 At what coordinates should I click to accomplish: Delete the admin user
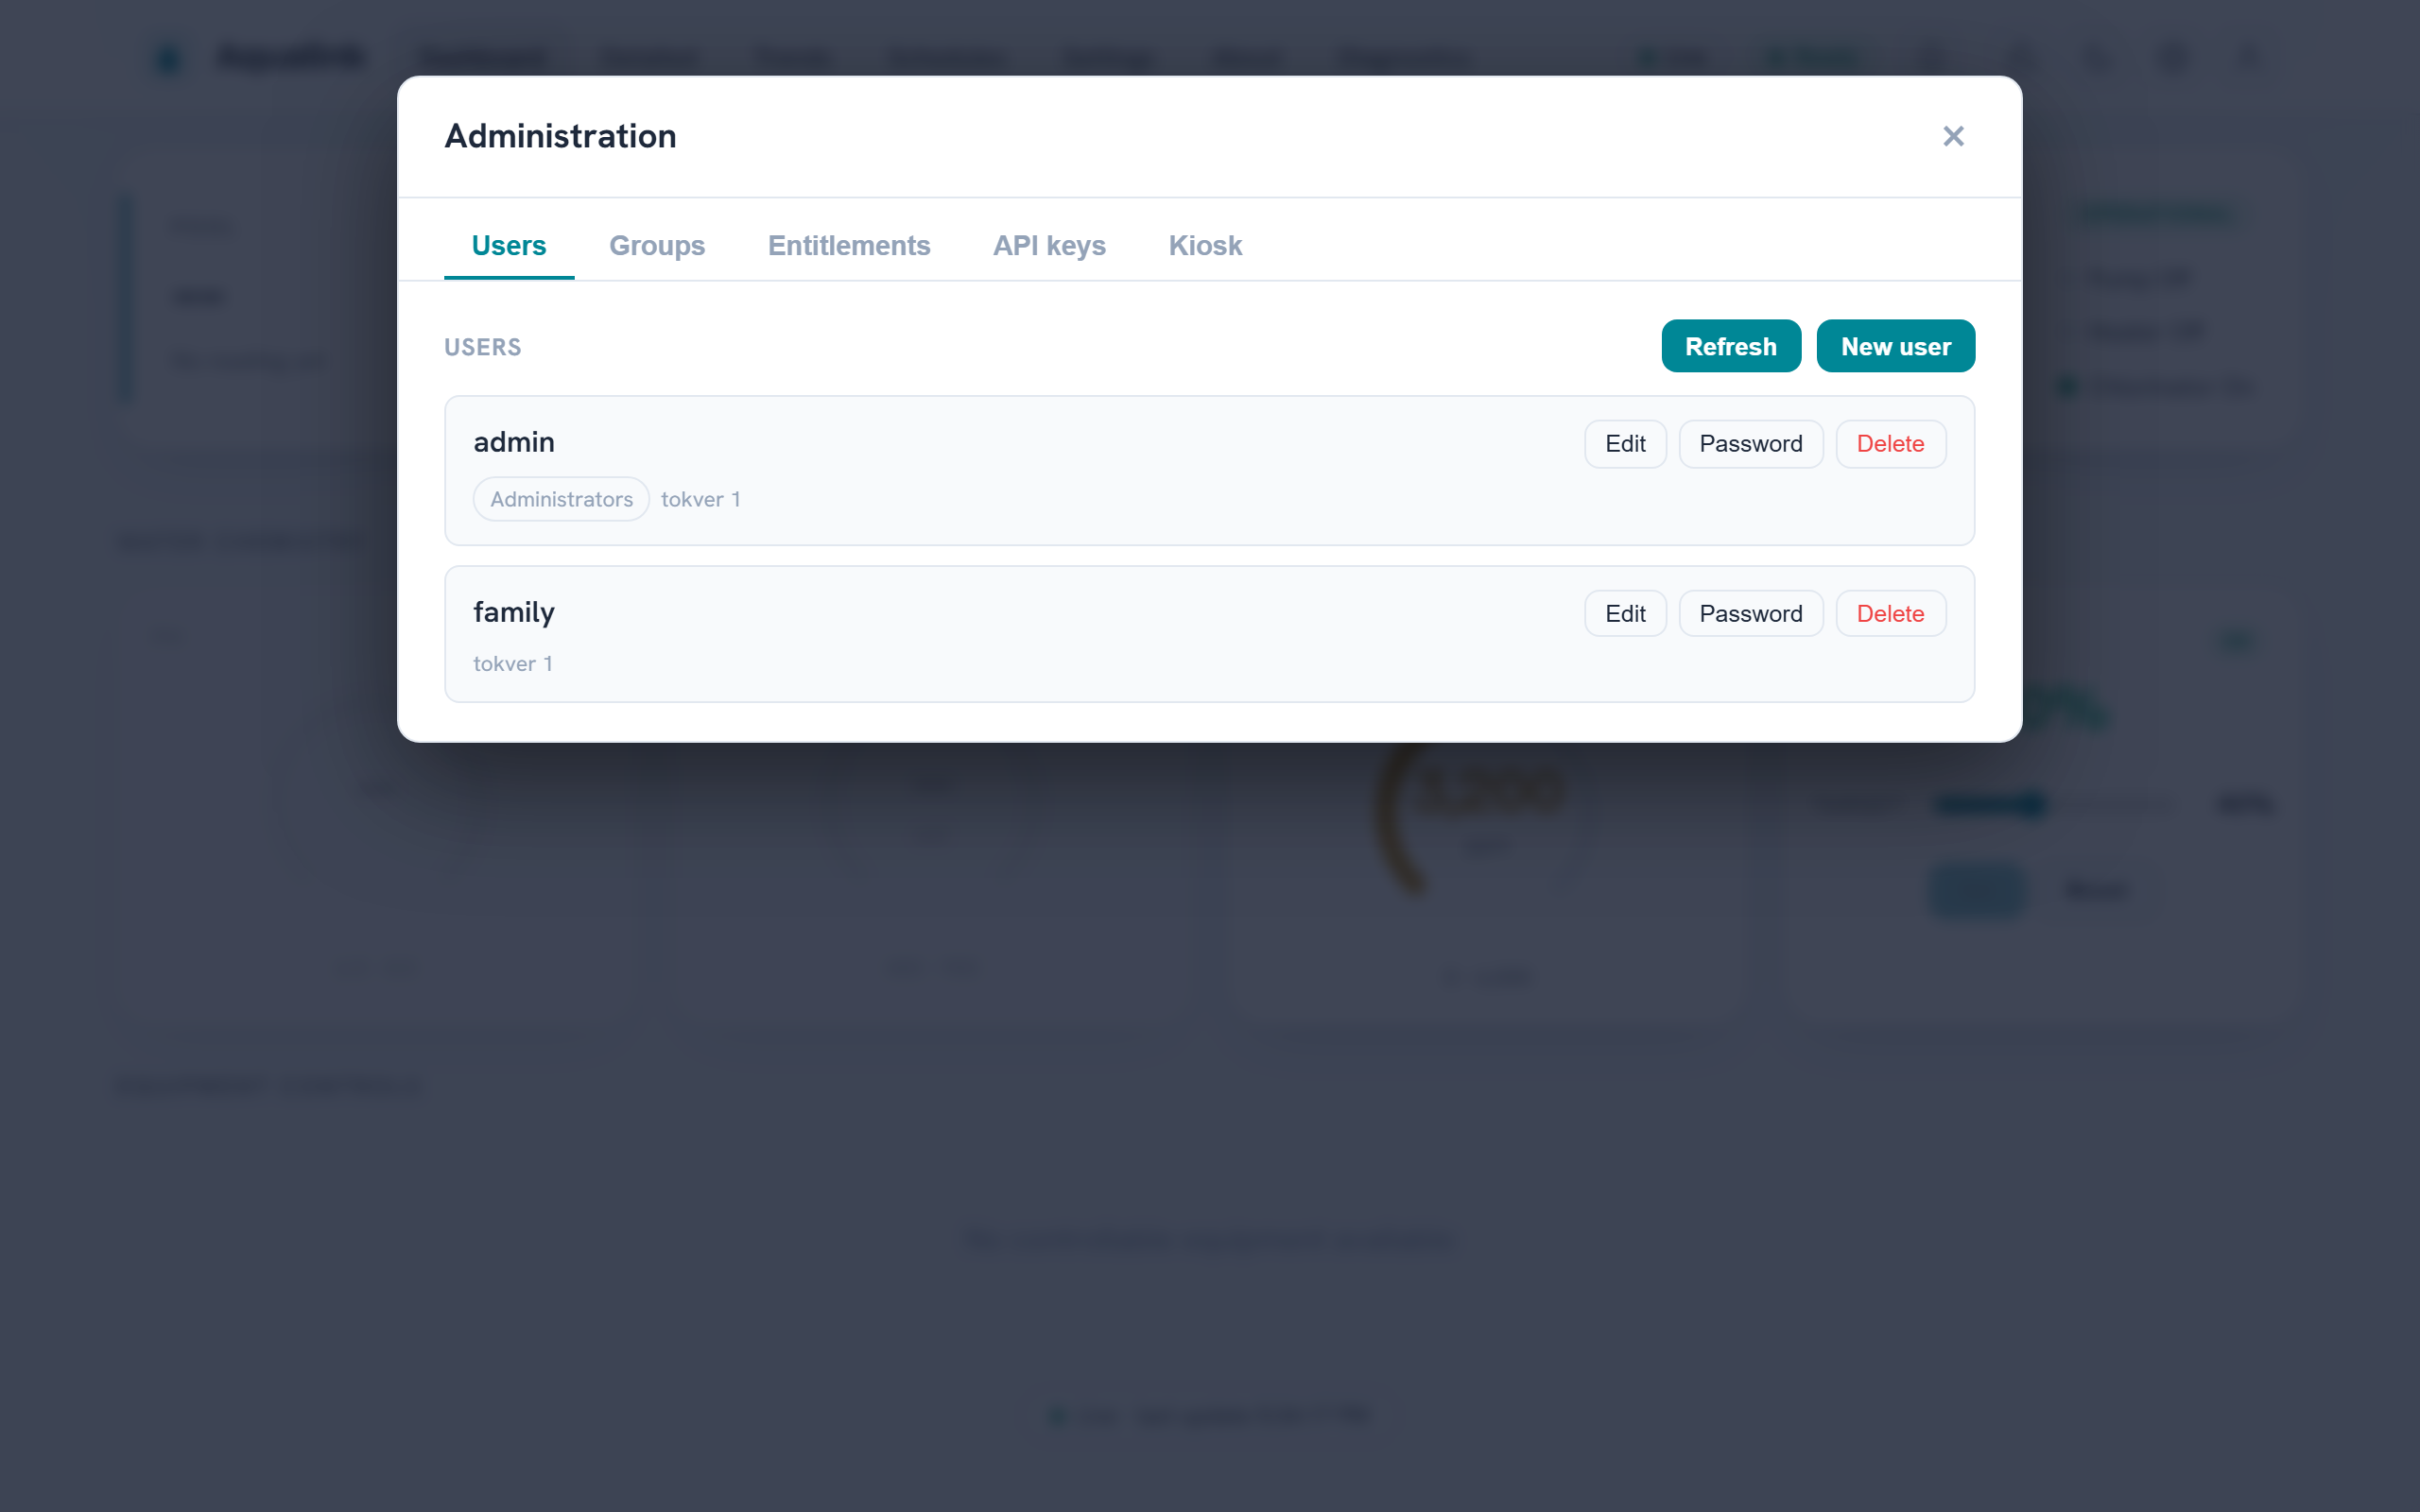pyautogui.click(x=1890, y=444)
